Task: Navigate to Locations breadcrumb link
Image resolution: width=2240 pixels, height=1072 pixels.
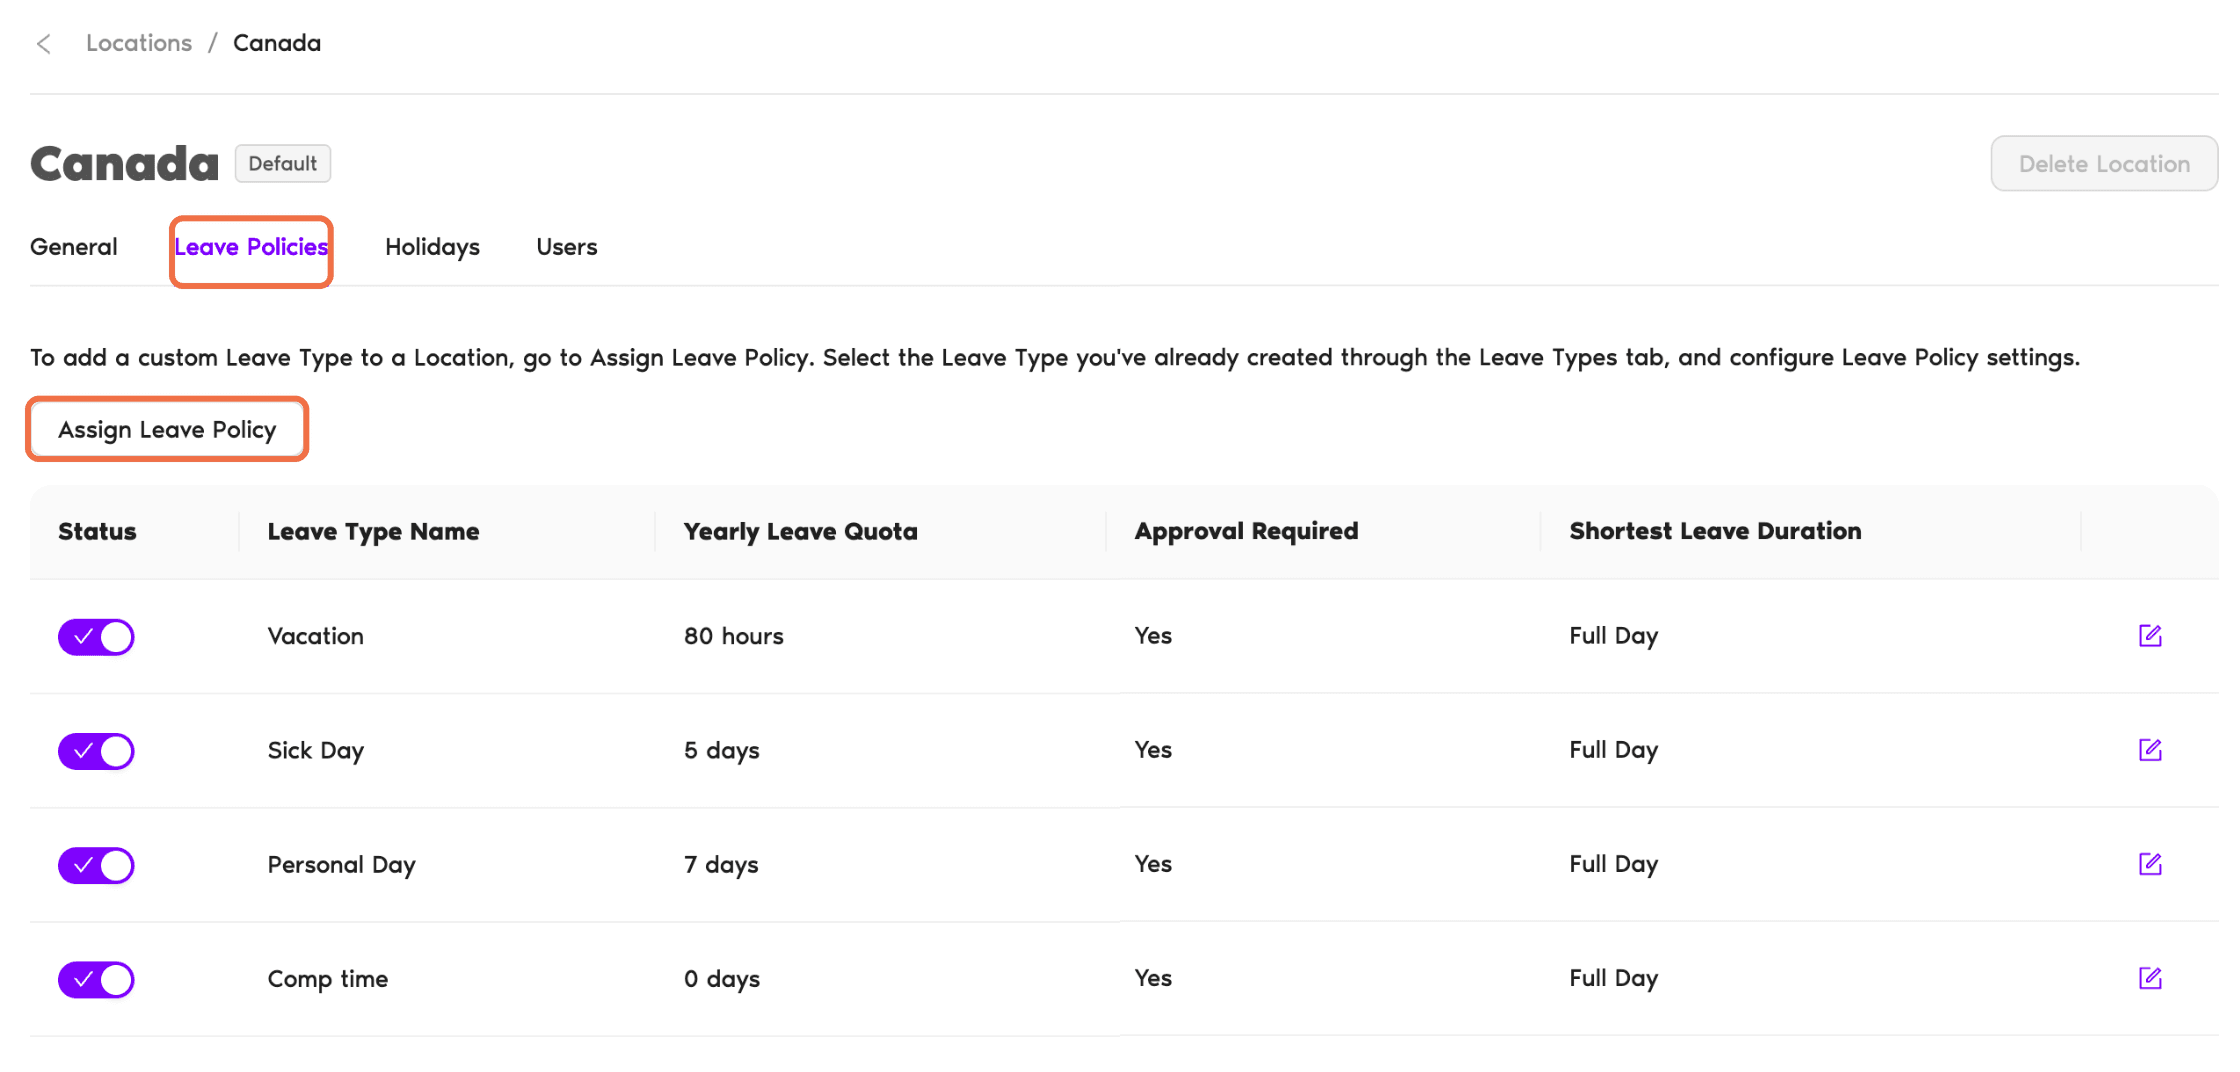Action: point(139,43)
